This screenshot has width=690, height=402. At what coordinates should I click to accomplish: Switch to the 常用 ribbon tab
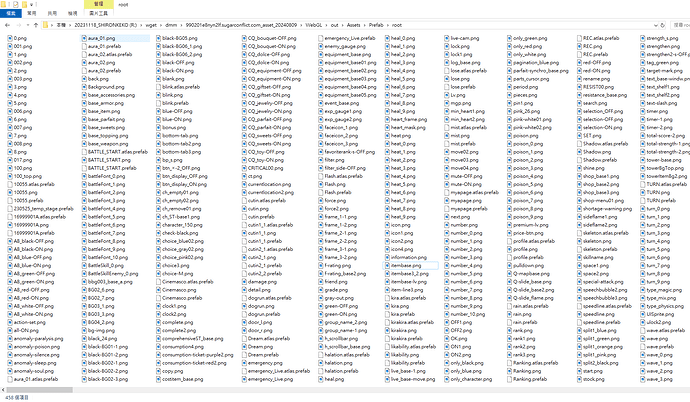pos(32,13)
